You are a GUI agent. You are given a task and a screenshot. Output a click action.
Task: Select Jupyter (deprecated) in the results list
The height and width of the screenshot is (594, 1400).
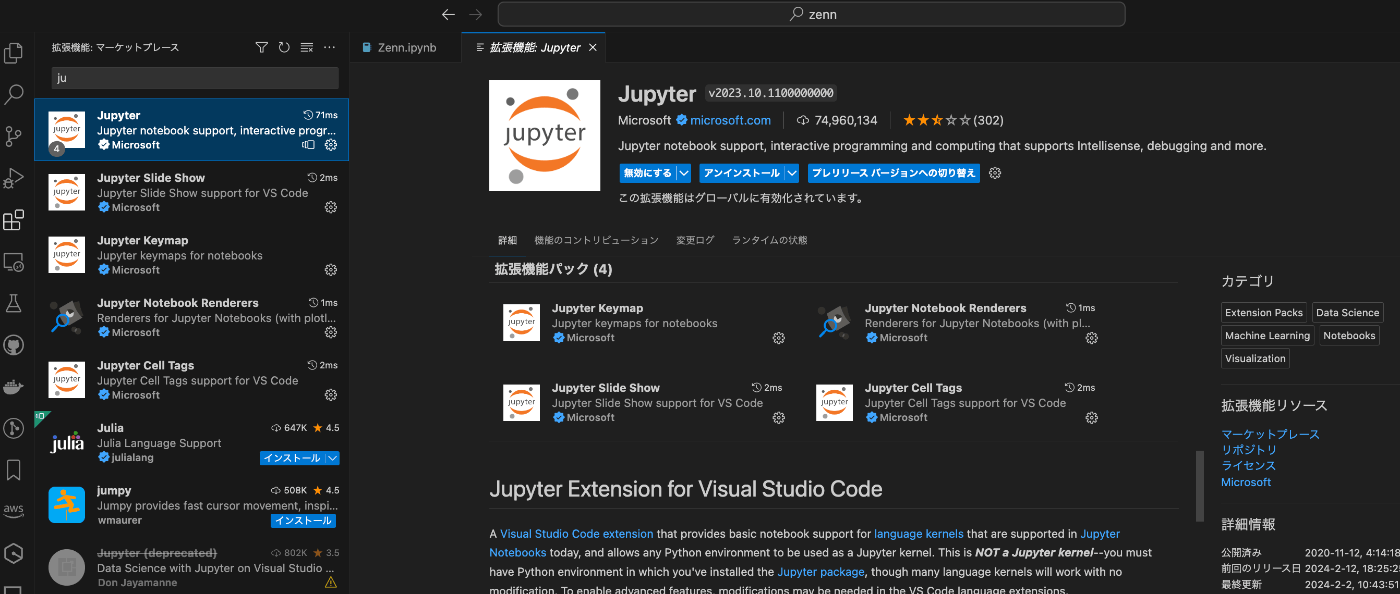point(191,567)
